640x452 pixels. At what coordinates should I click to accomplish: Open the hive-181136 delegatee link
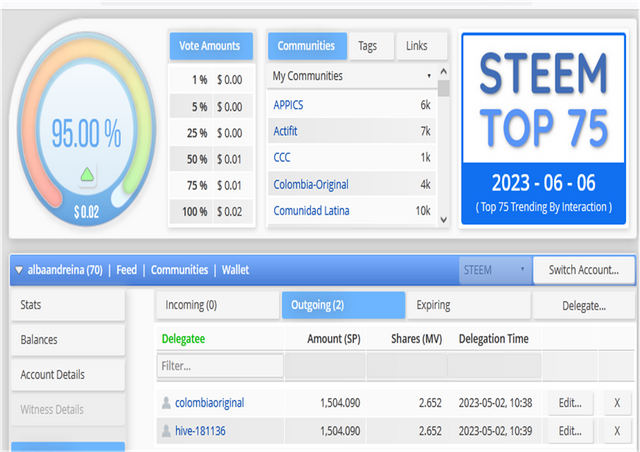(200, 431)
